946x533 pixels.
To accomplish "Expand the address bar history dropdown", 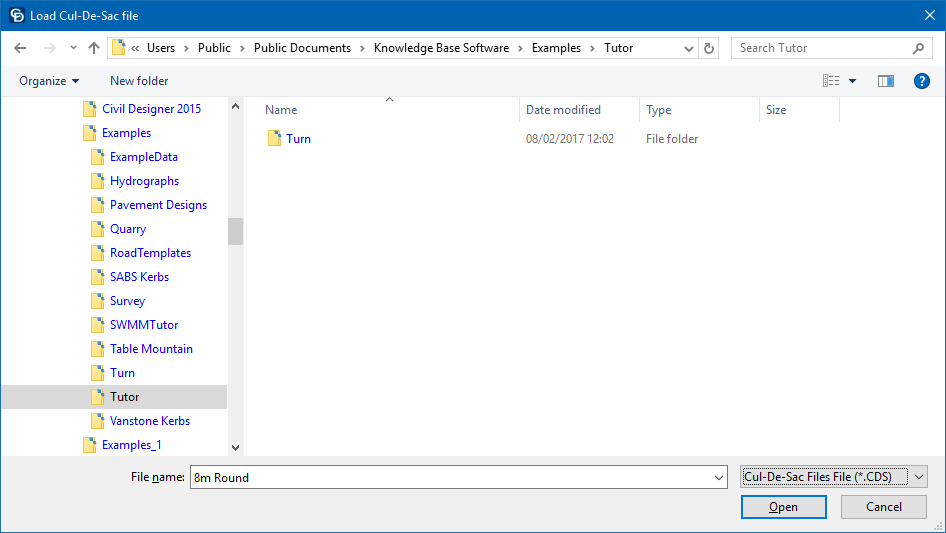I will coord(689,48).
